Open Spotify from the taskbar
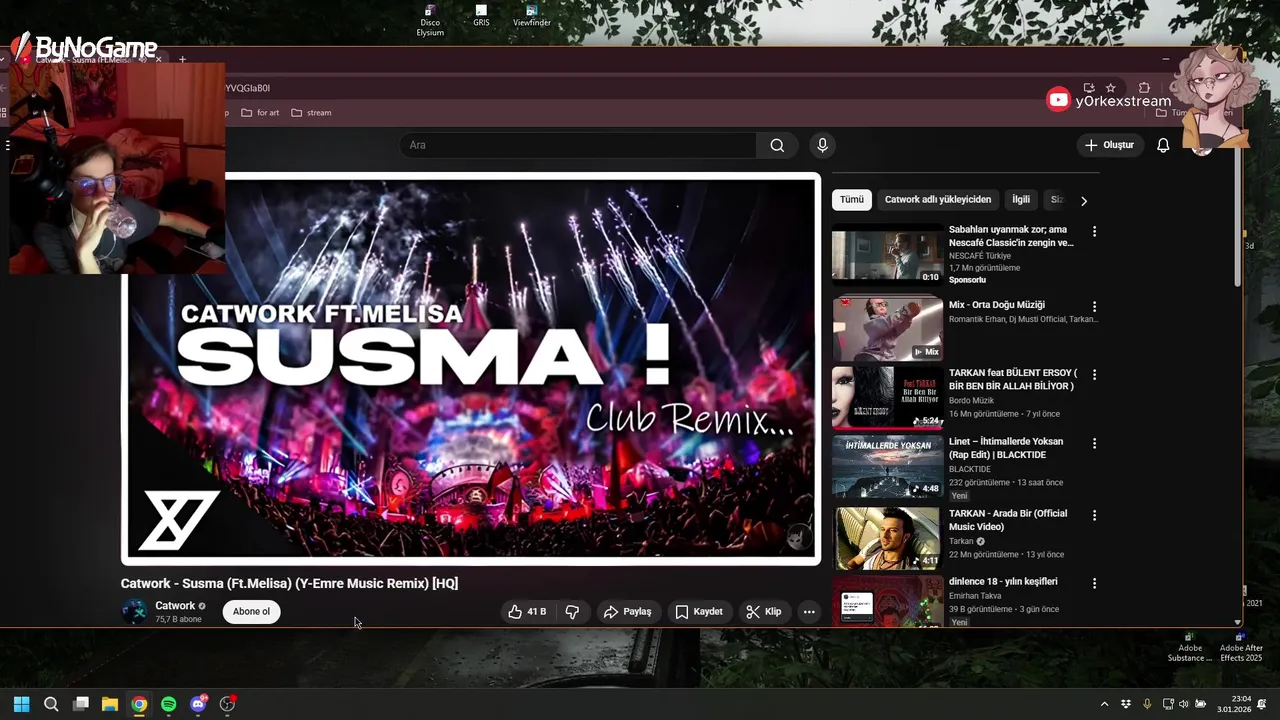The image size is (1280, 720). [169, 704]
